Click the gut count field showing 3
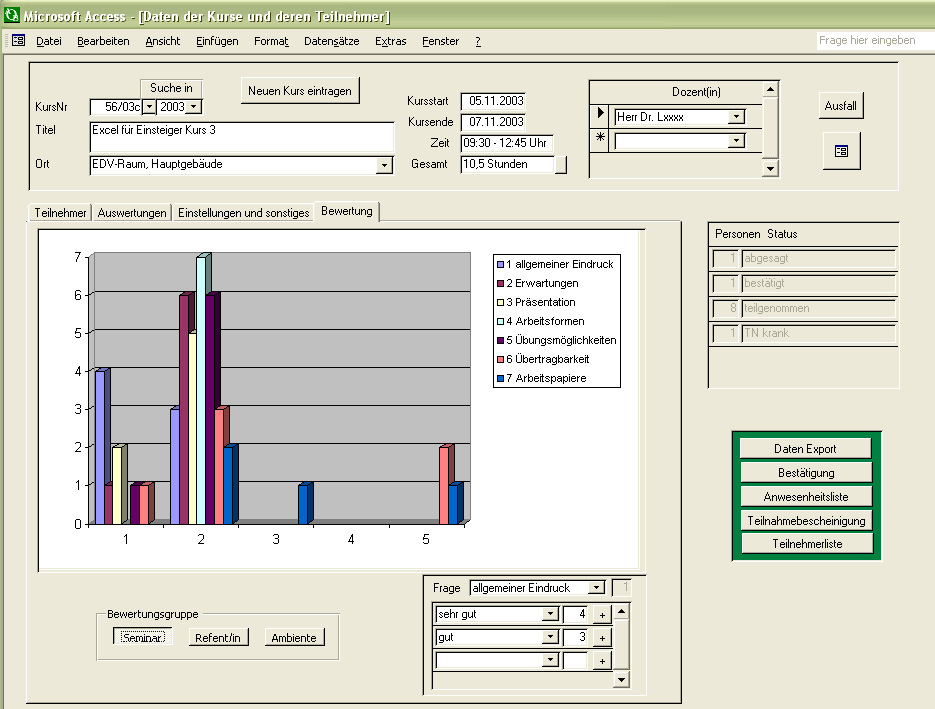Viewport: 935px width, 709px height. (x=575, y=637)
